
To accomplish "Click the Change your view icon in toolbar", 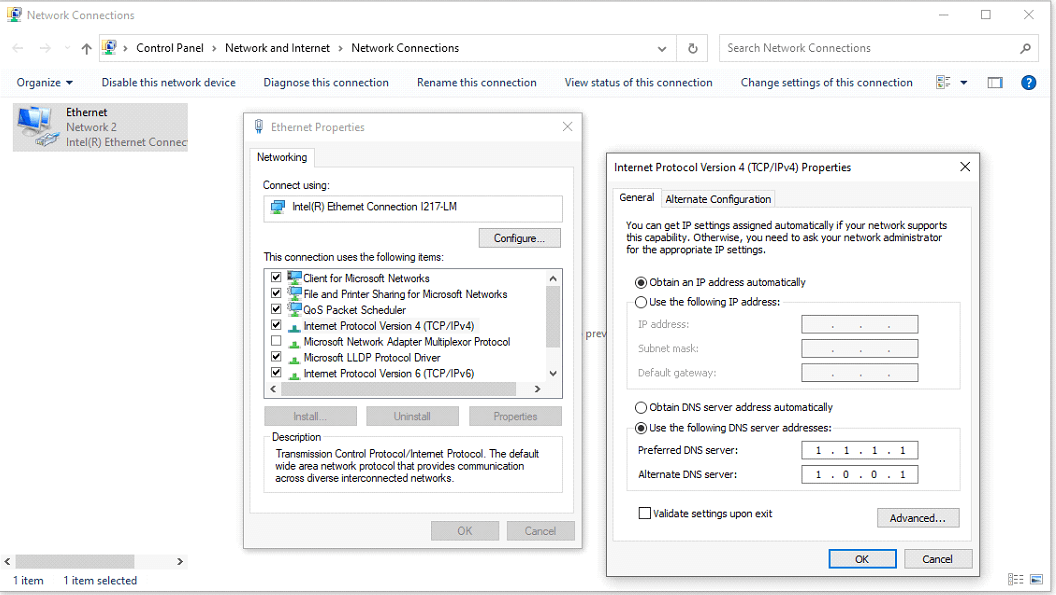I will click(943, 82).
